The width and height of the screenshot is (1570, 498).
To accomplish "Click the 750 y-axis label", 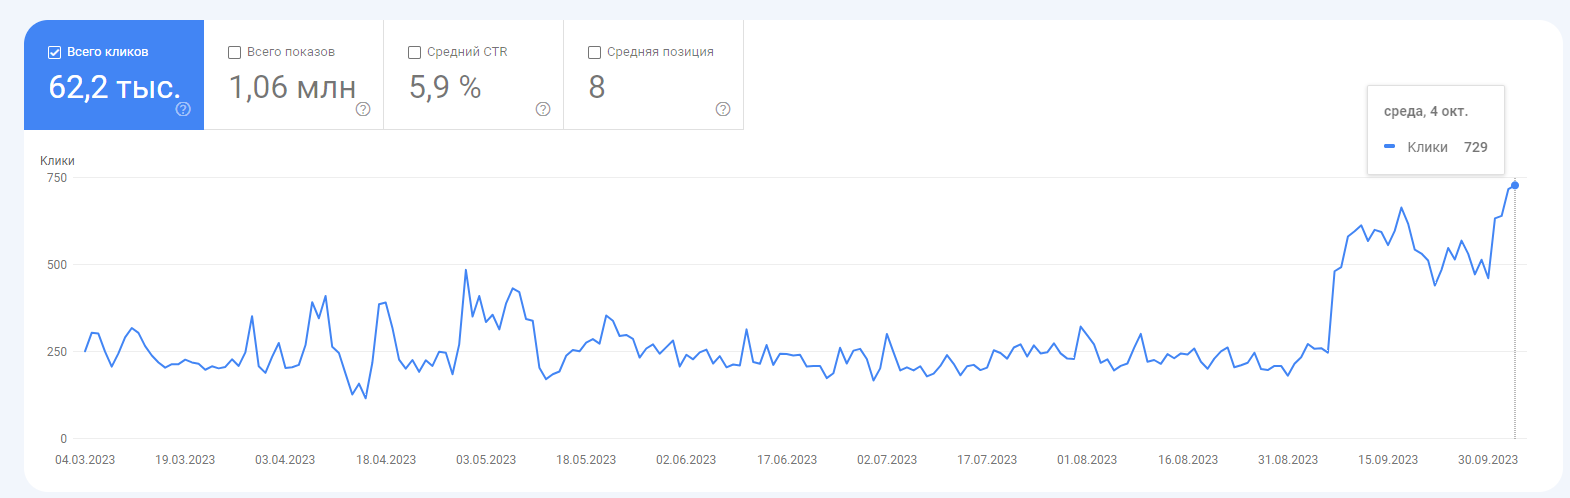I will click(x=57, y=178).
